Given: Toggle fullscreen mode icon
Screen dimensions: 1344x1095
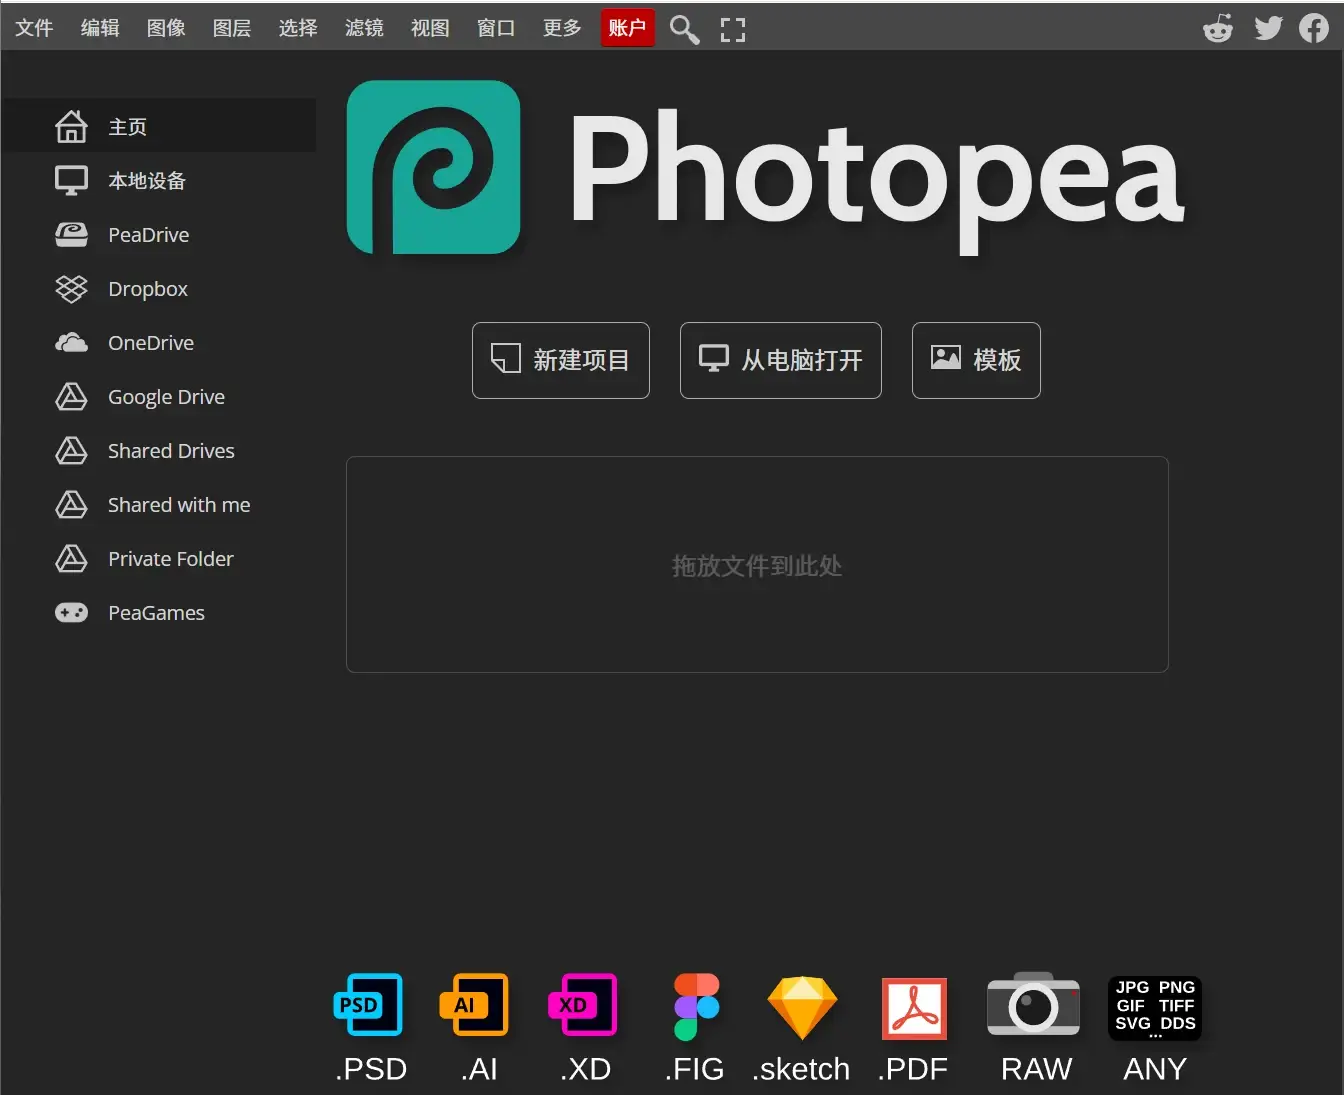Looking at the screenshot, I should [x=733, y=30].
